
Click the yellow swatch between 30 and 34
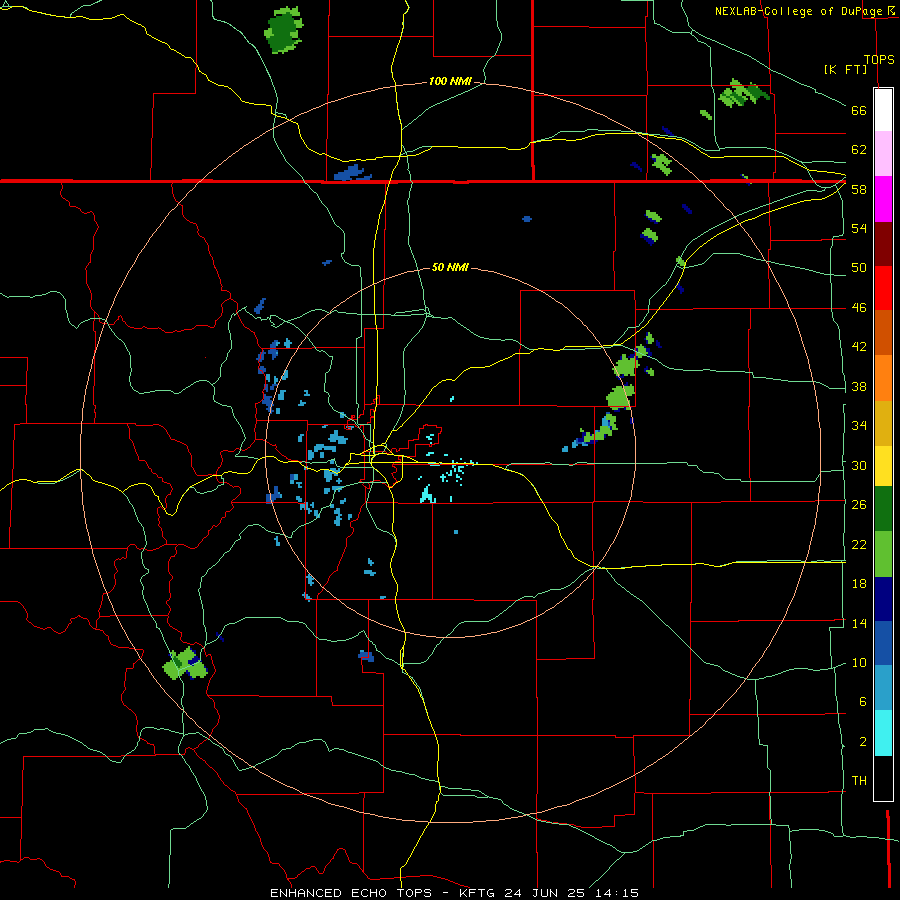pyautogui.click(x=883, y=465)
